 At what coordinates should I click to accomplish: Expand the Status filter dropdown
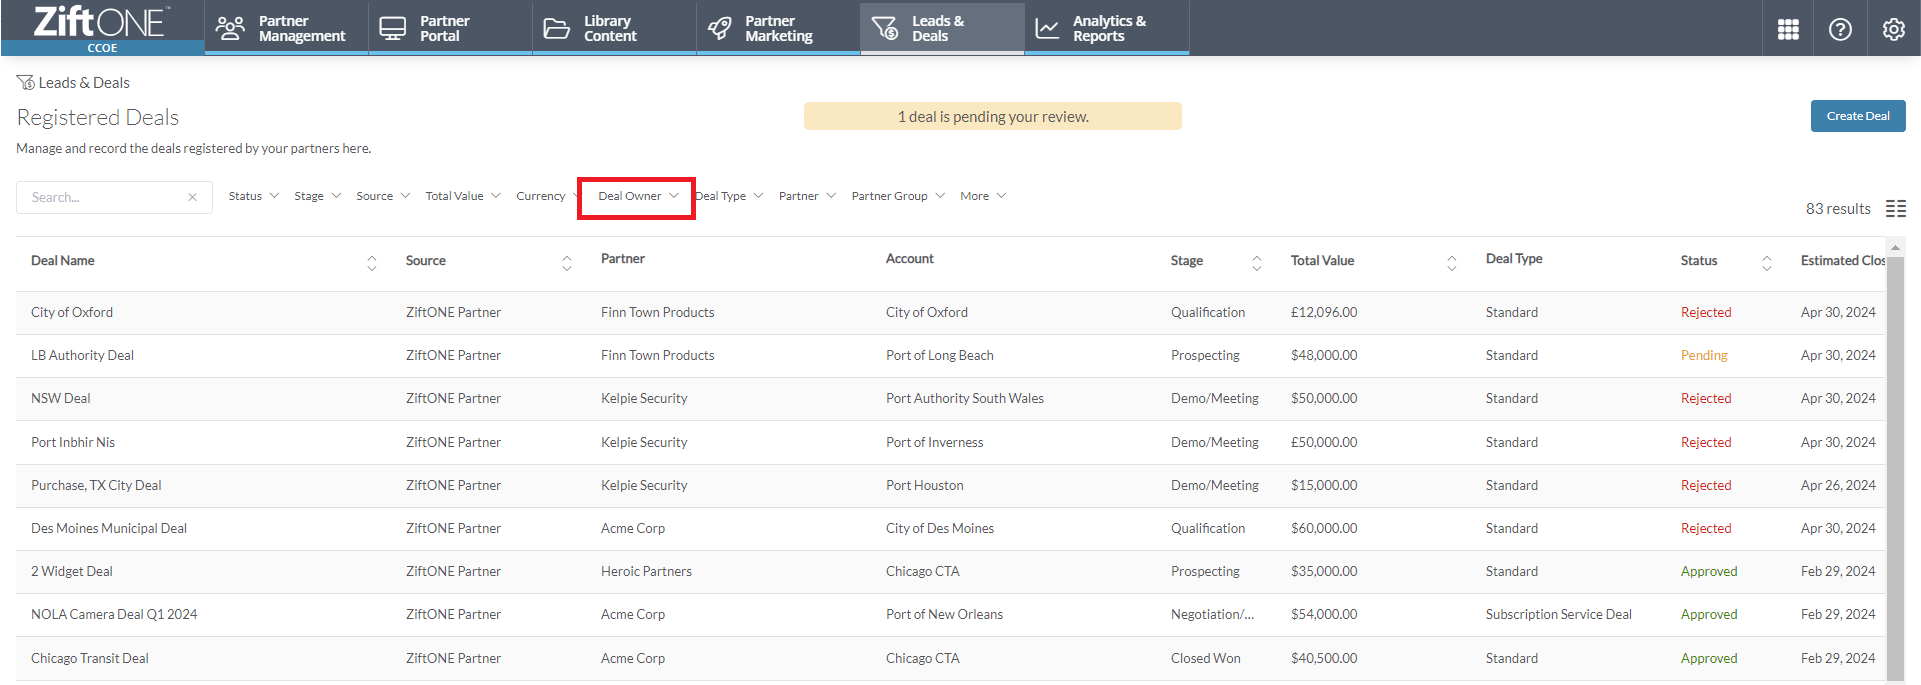pyautogui.click(x=254, y=196)
